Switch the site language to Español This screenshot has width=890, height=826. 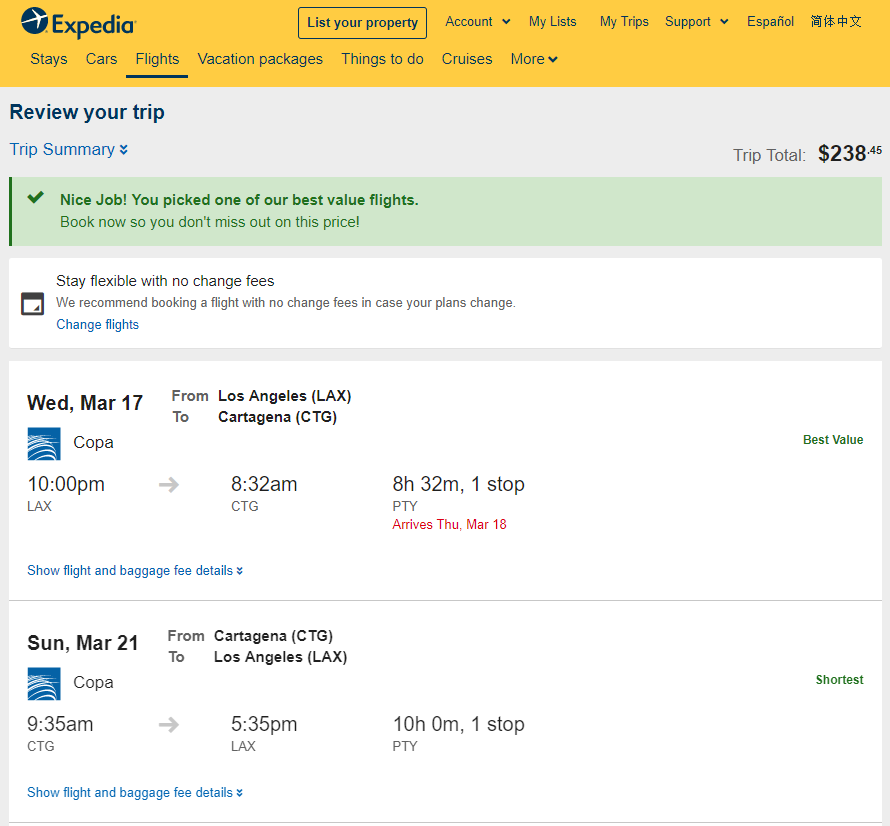point(770,22)
